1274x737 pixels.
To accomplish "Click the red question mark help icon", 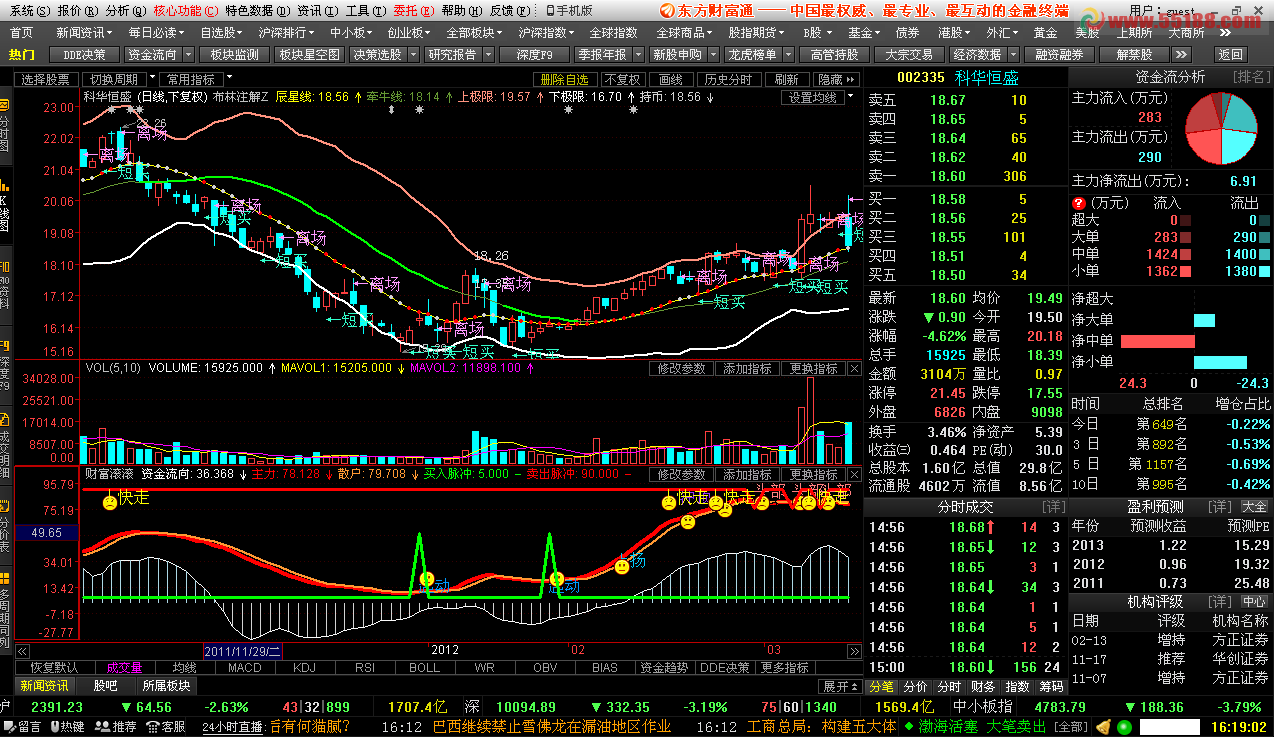I will click(x=1078, y=203).
